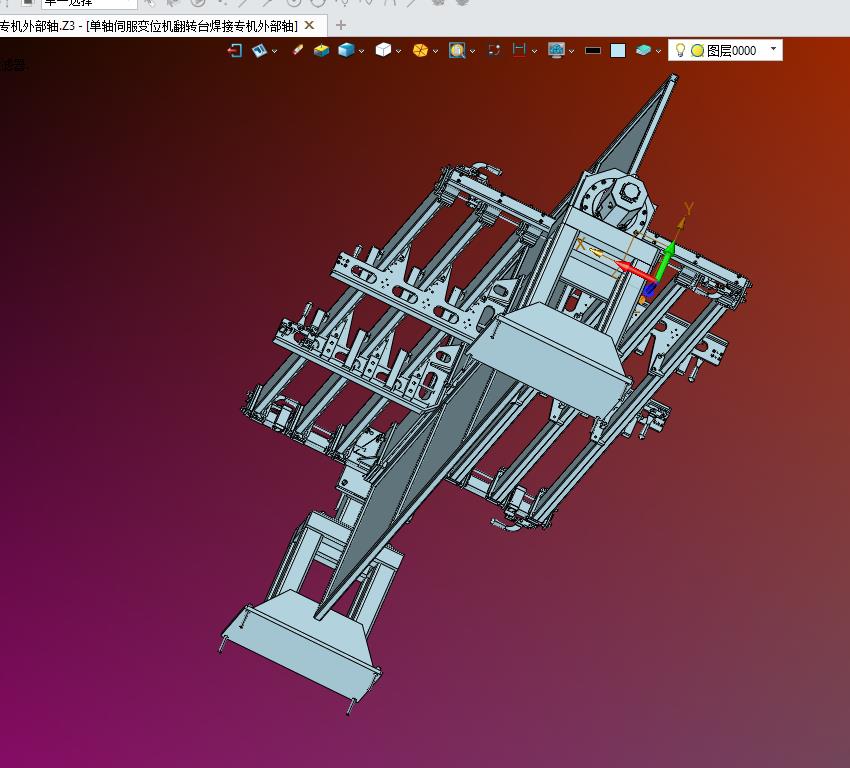Viewport: 850px width, 768px height.
Task: Click the yellow-top block datum icon
Action: click(321, 50)
